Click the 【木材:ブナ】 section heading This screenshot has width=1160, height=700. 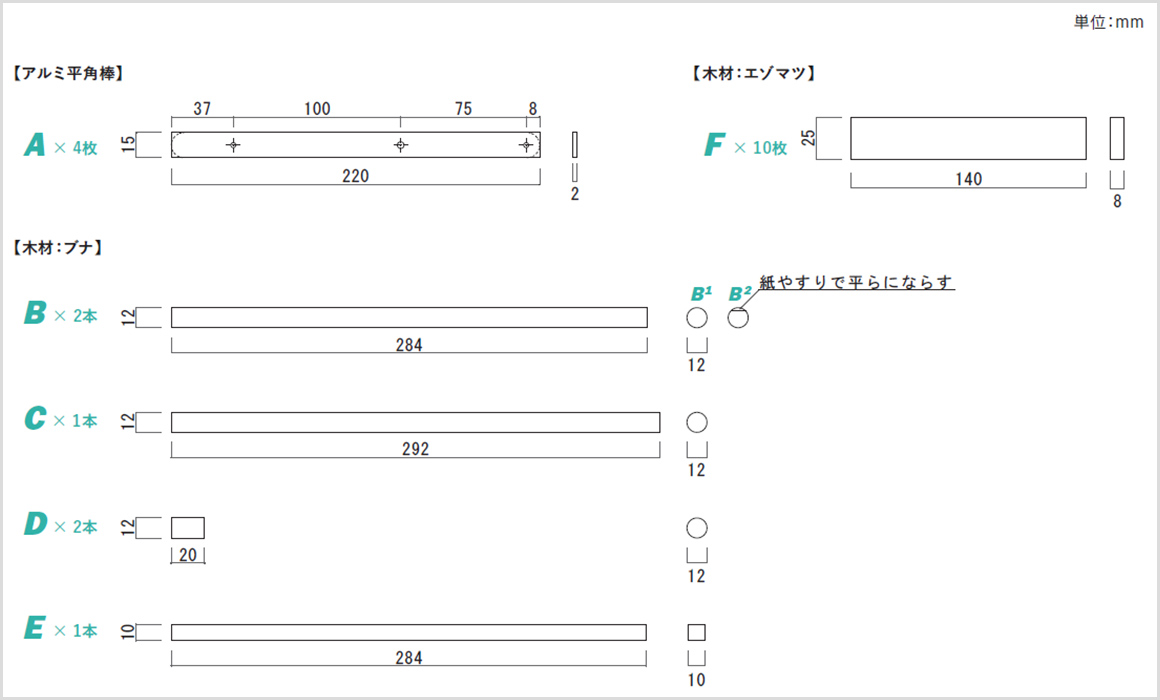(x=58, y=247)
